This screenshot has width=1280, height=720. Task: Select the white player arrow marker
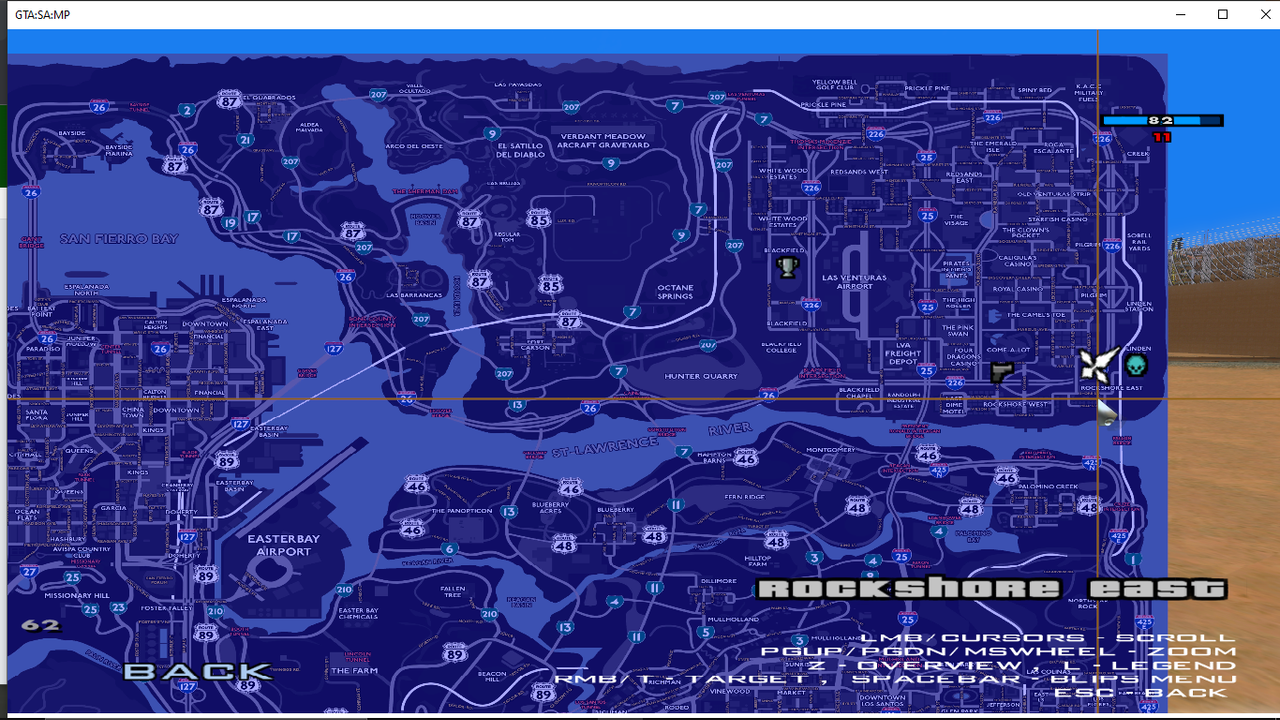click(1099, 363)
